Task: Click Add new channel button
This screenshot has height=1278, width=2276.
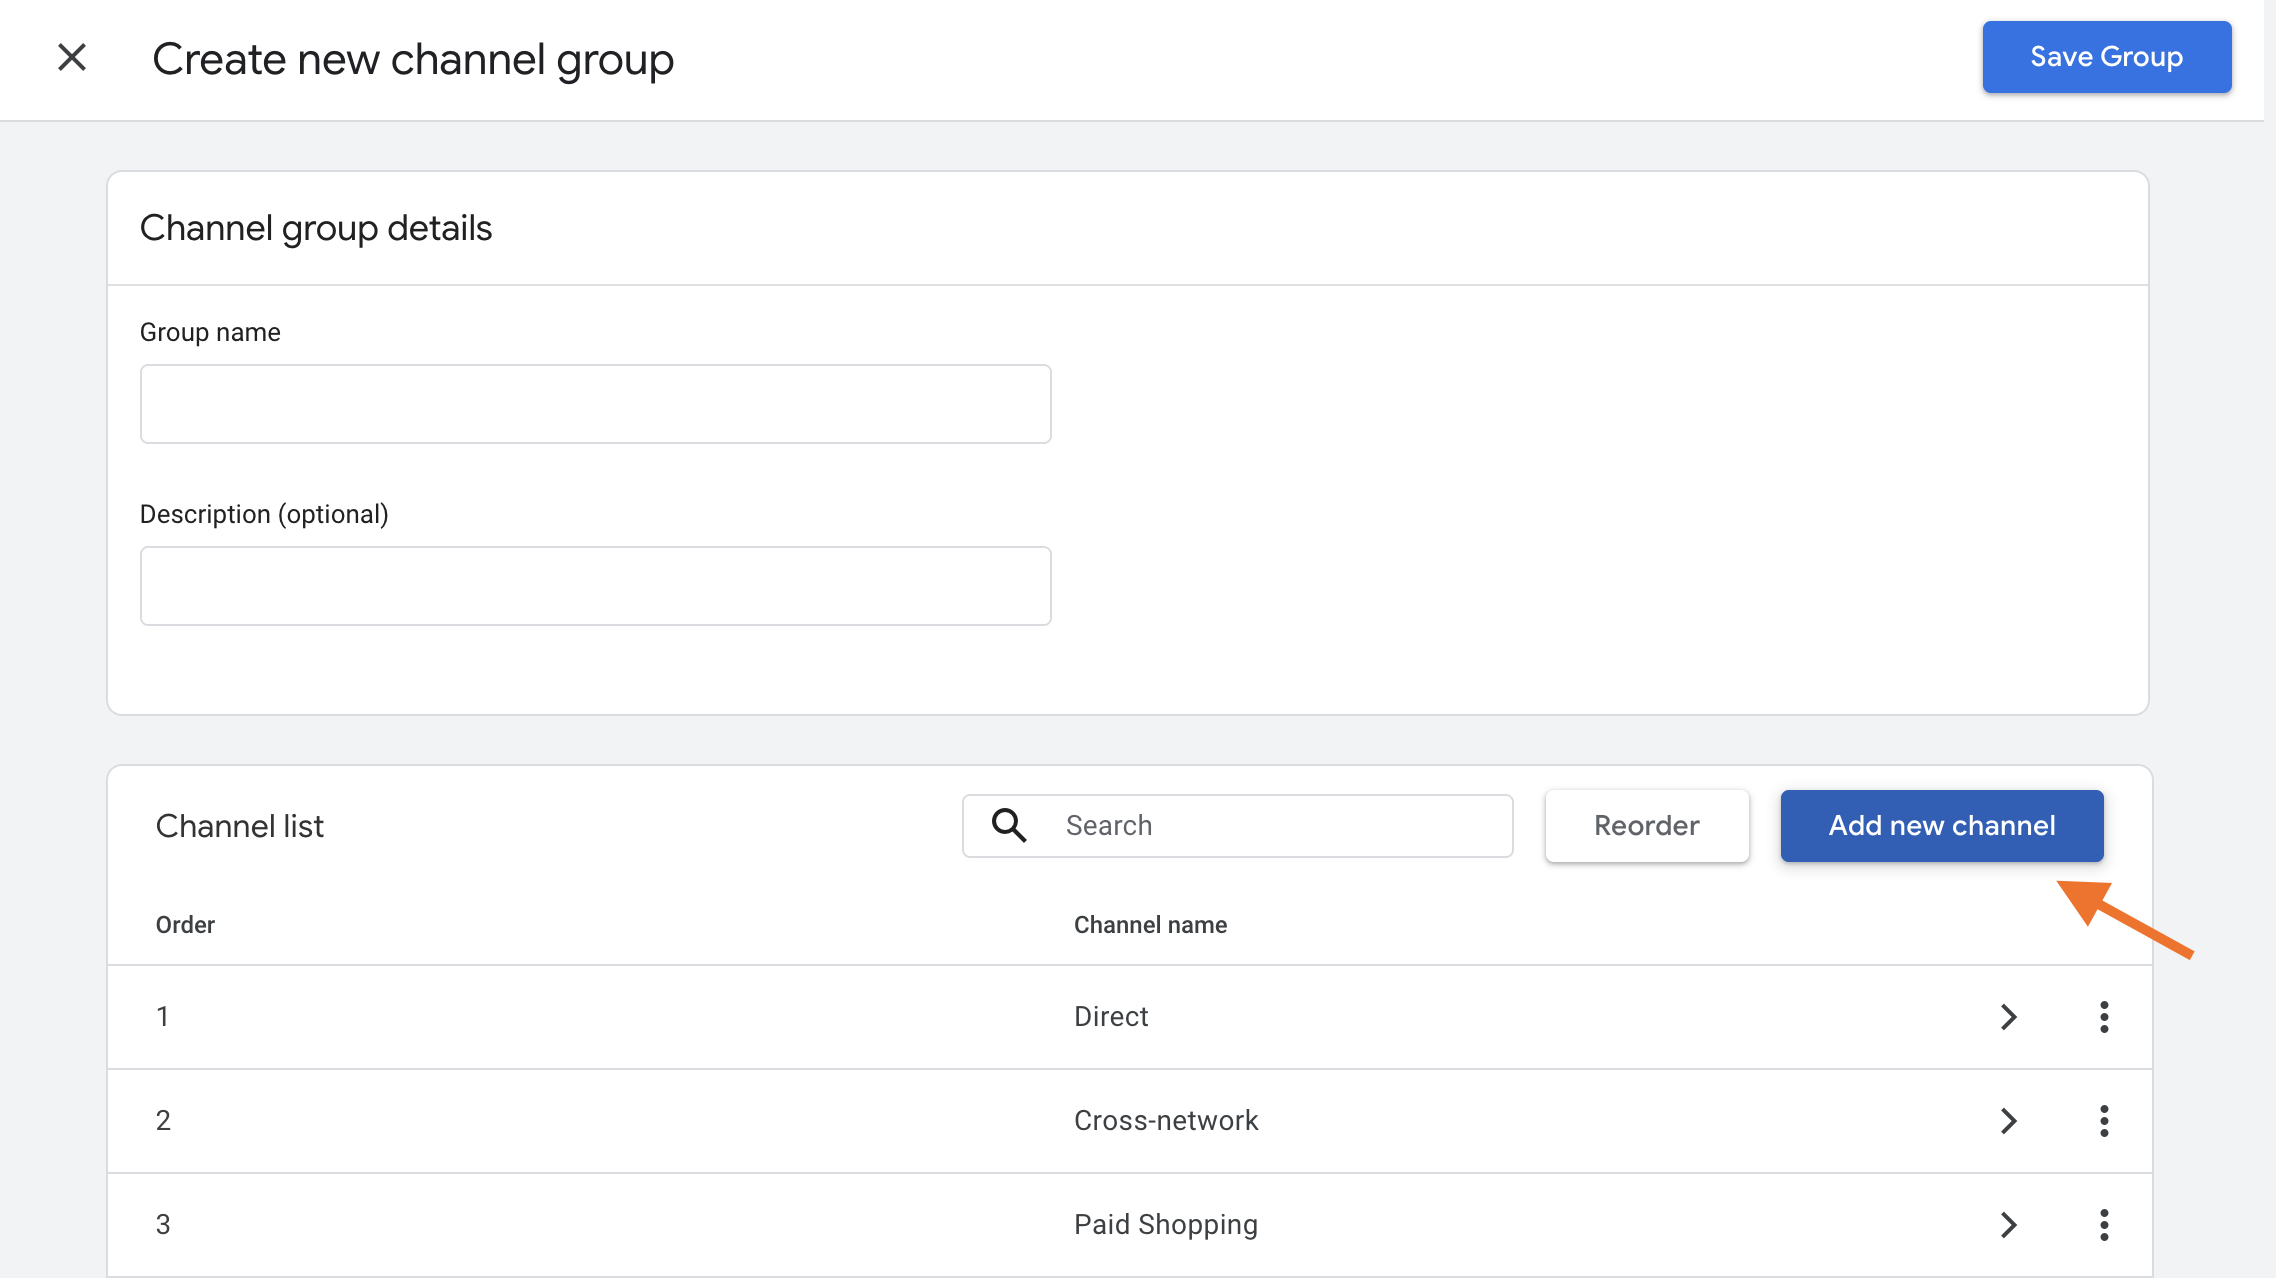Action: pyautogui.click(x=1942, y=826)
